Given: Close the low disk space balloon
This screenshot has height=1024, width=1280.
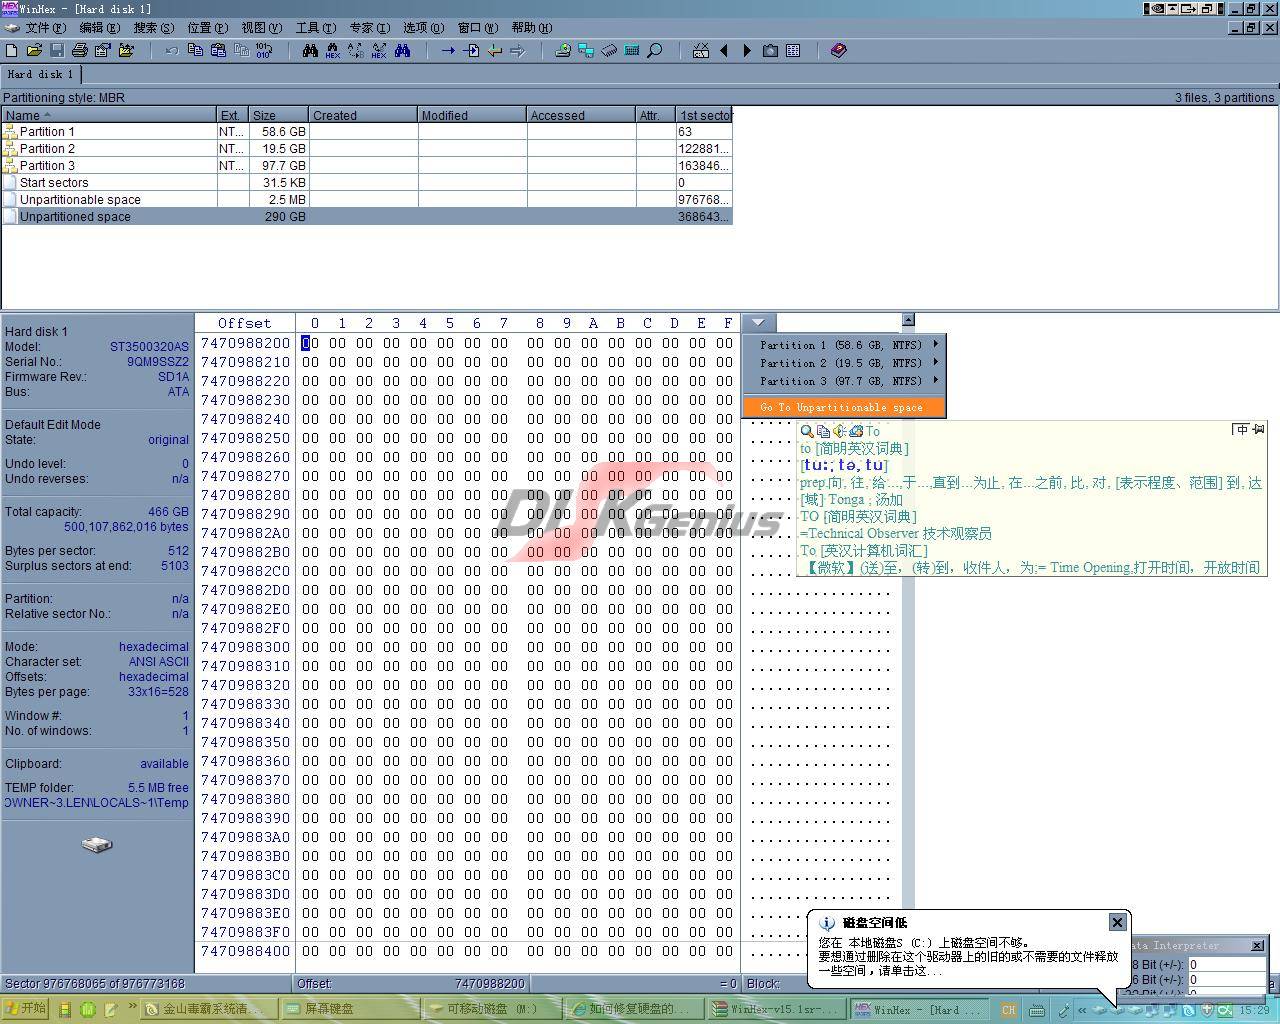Looking at the screenshot, I should click(1117, 922).
